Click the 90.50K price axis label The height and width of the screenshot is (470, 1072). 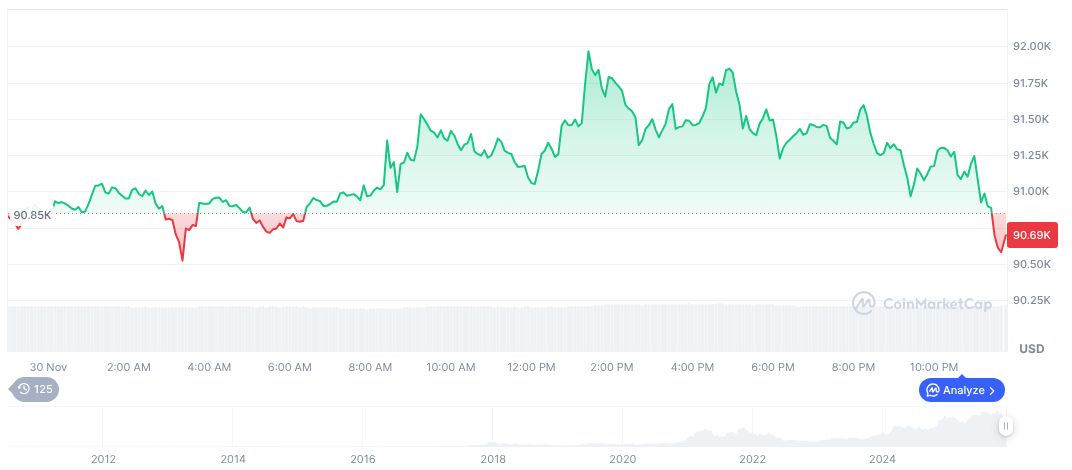[1031, 264]
